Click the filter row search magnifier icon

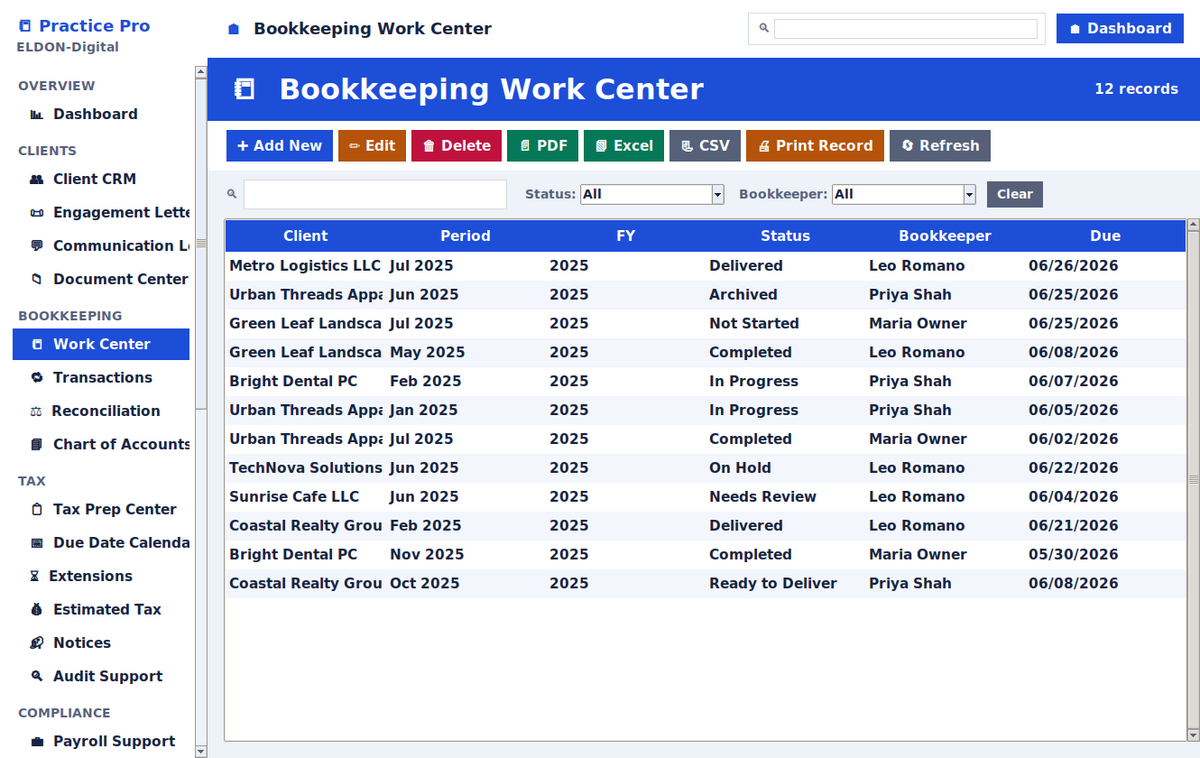tap(232, 194)
